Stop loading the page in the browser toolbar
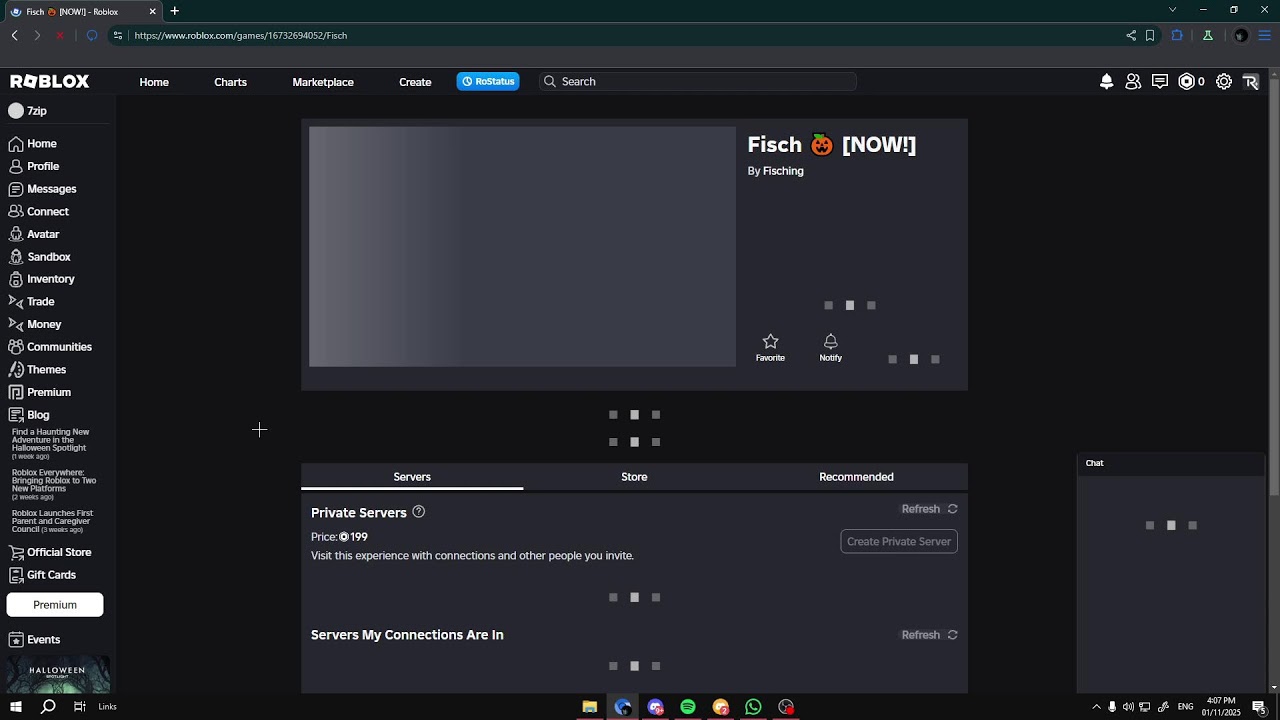This screenshot has height=720, width=1280. [60, 35]
